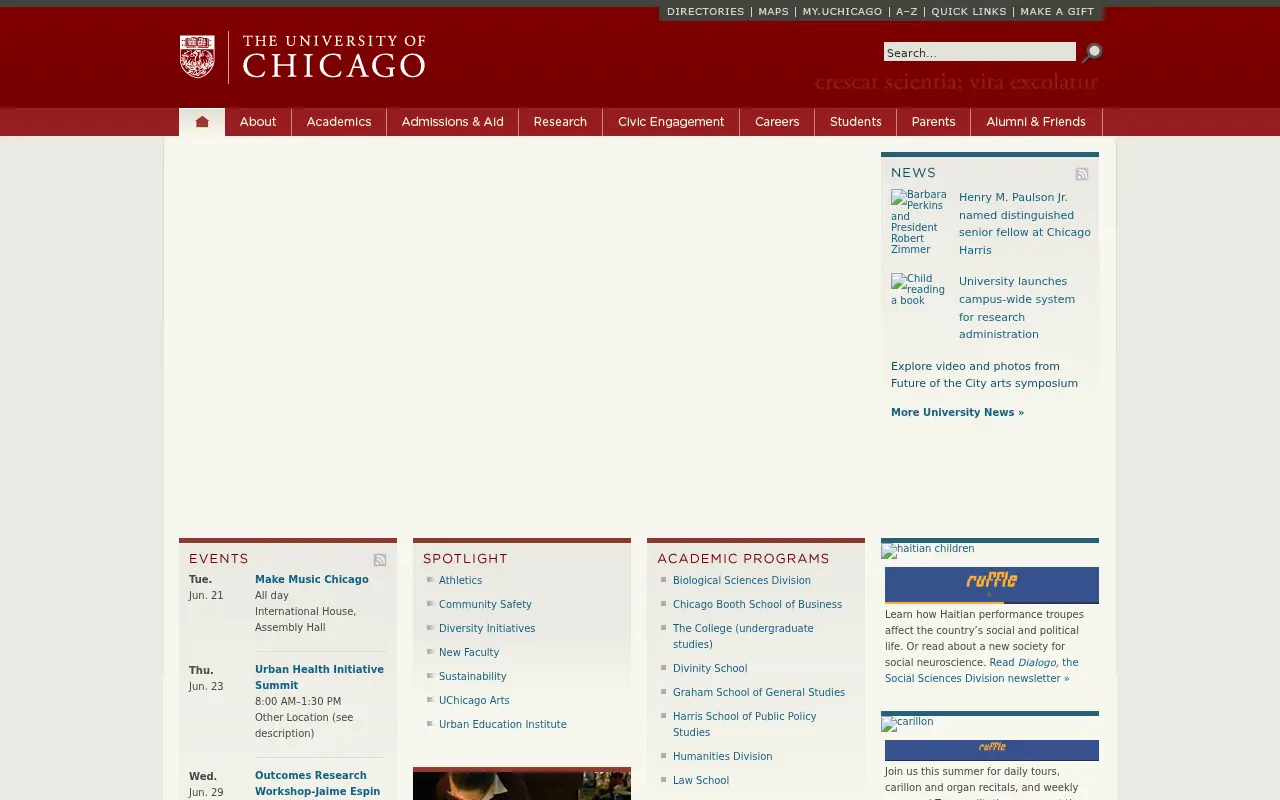Open Biological Sciences Division link
This screenshot has height=800, width=1280.
click(742, 581)
